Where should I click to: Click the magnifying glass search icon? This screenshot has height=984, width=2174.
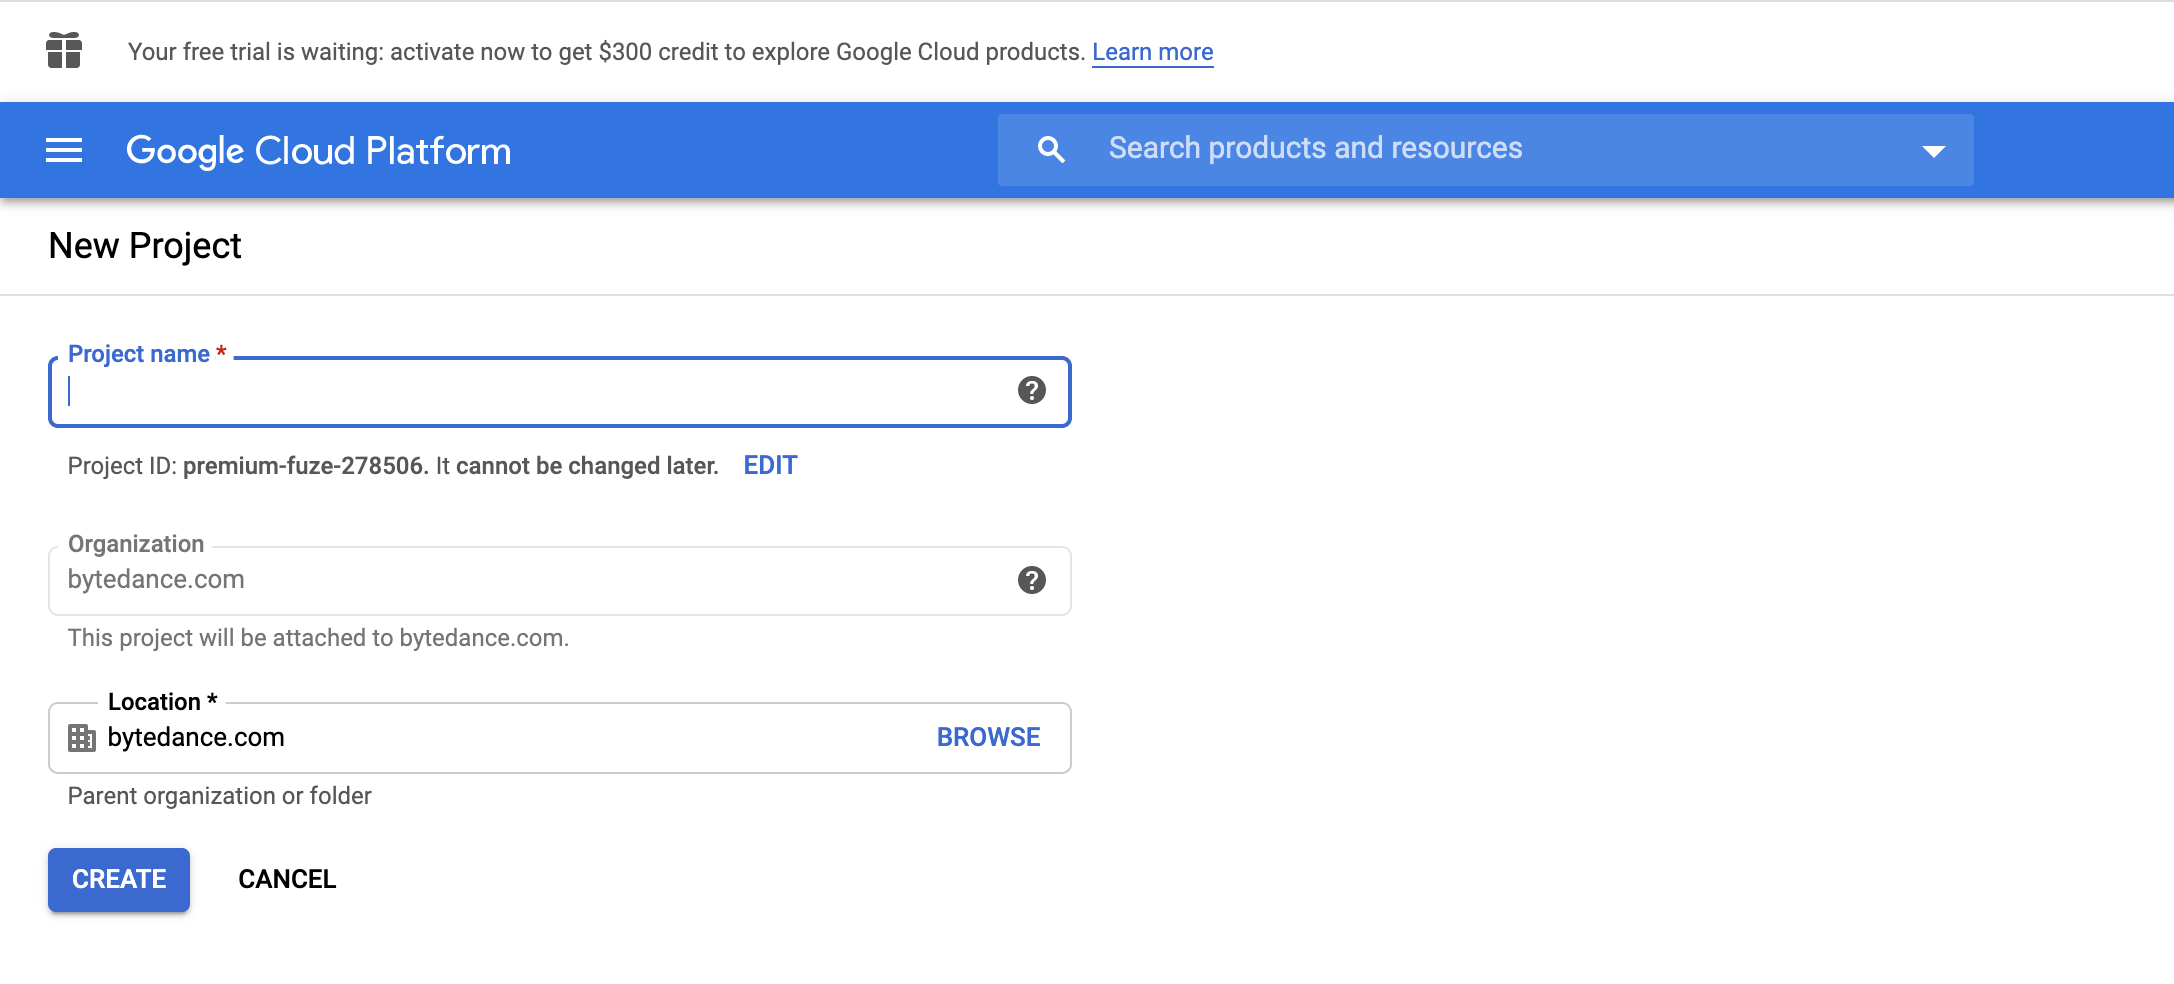[x=1051, y=150]
